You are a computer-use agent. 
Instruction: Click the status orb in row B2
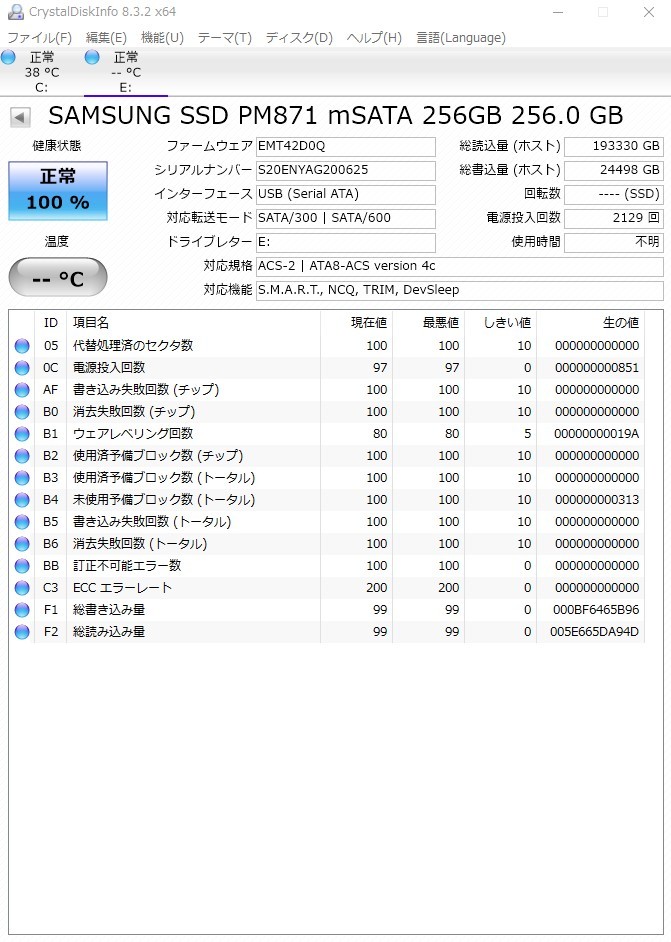click(22, 456)
